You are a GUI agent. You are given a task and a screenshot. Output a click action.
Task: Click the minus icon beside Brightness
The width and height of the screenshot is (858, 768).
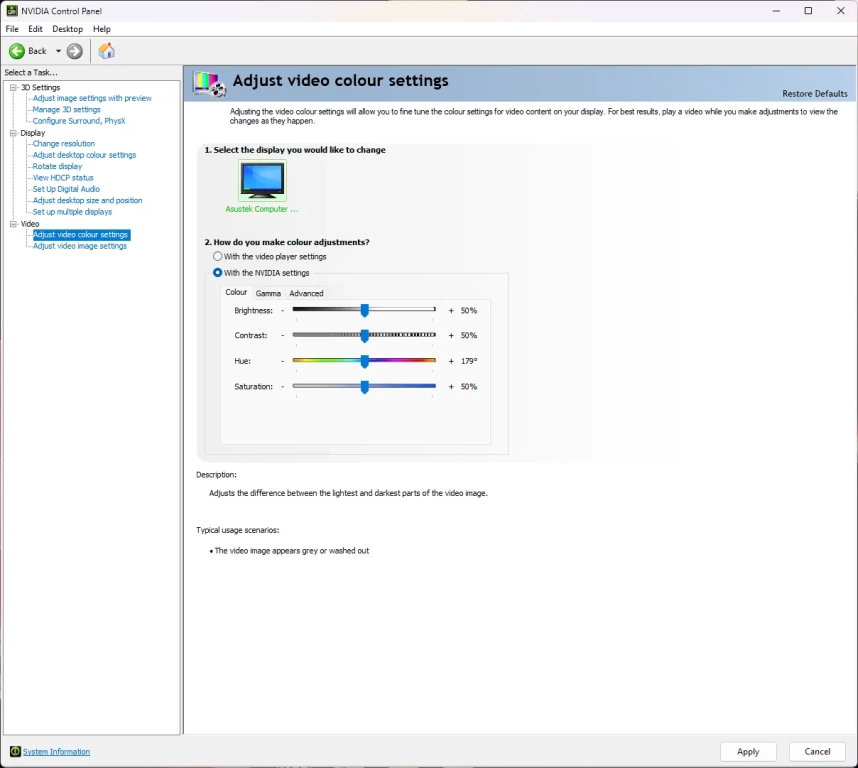(x=282, y=311)
